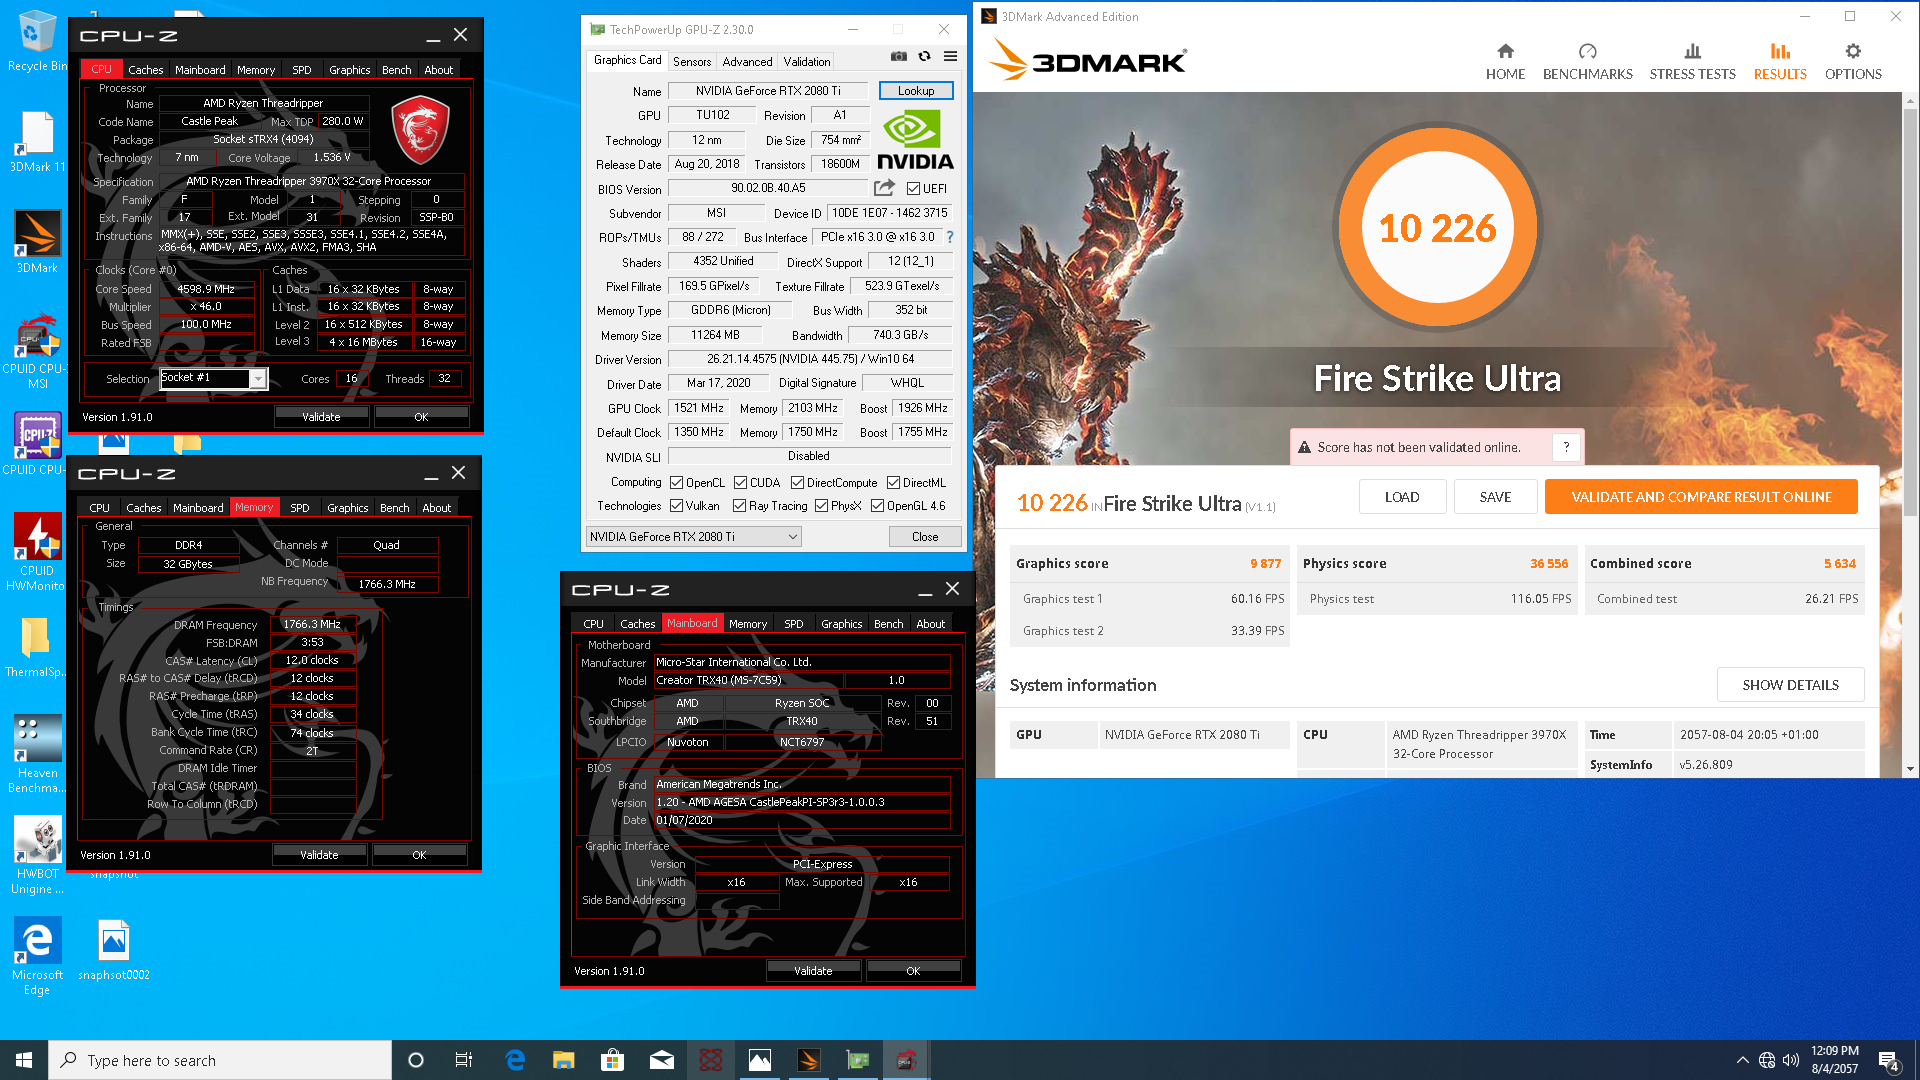Viewport: 1920px width, 1080px height.
Task: Click the Windows taskbar search box
Action: point(220,1060)
